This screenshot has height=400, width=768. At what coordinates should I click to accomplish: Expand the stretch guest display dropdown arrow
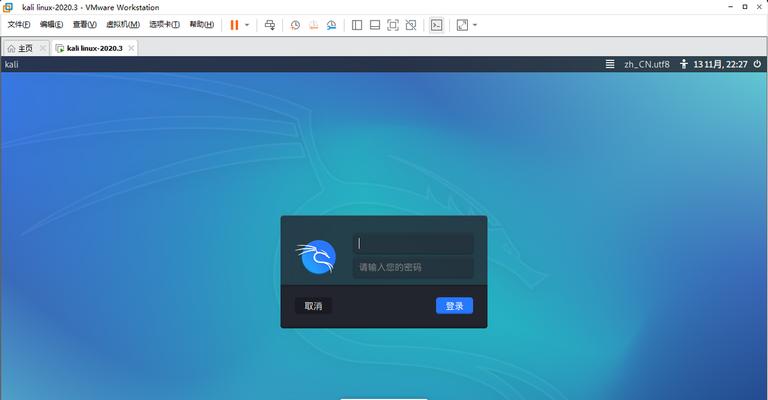(475, 25)
